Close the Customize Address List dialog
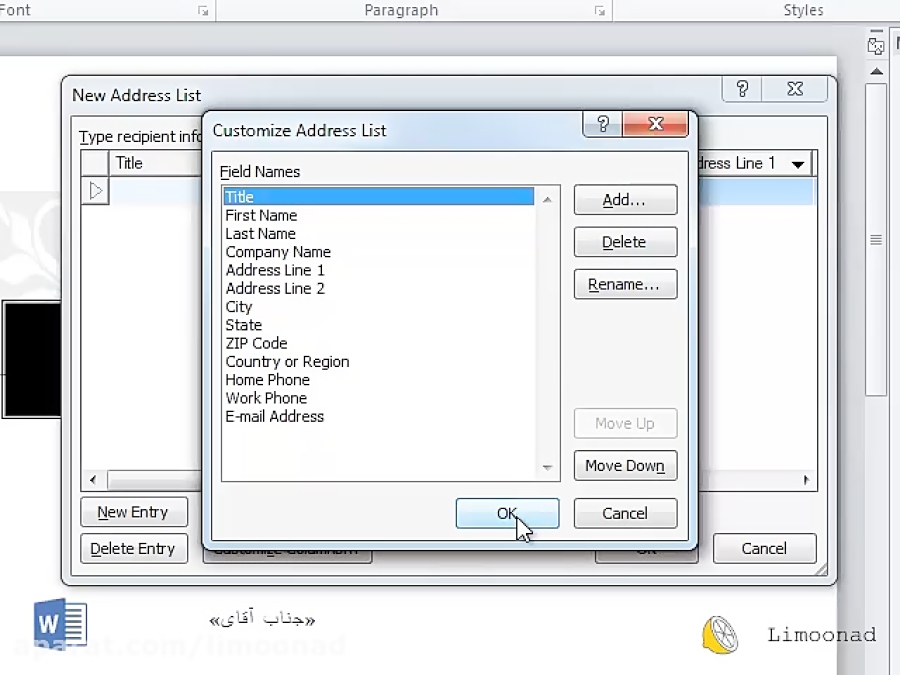The image size is (900, 675). (656, 124)
